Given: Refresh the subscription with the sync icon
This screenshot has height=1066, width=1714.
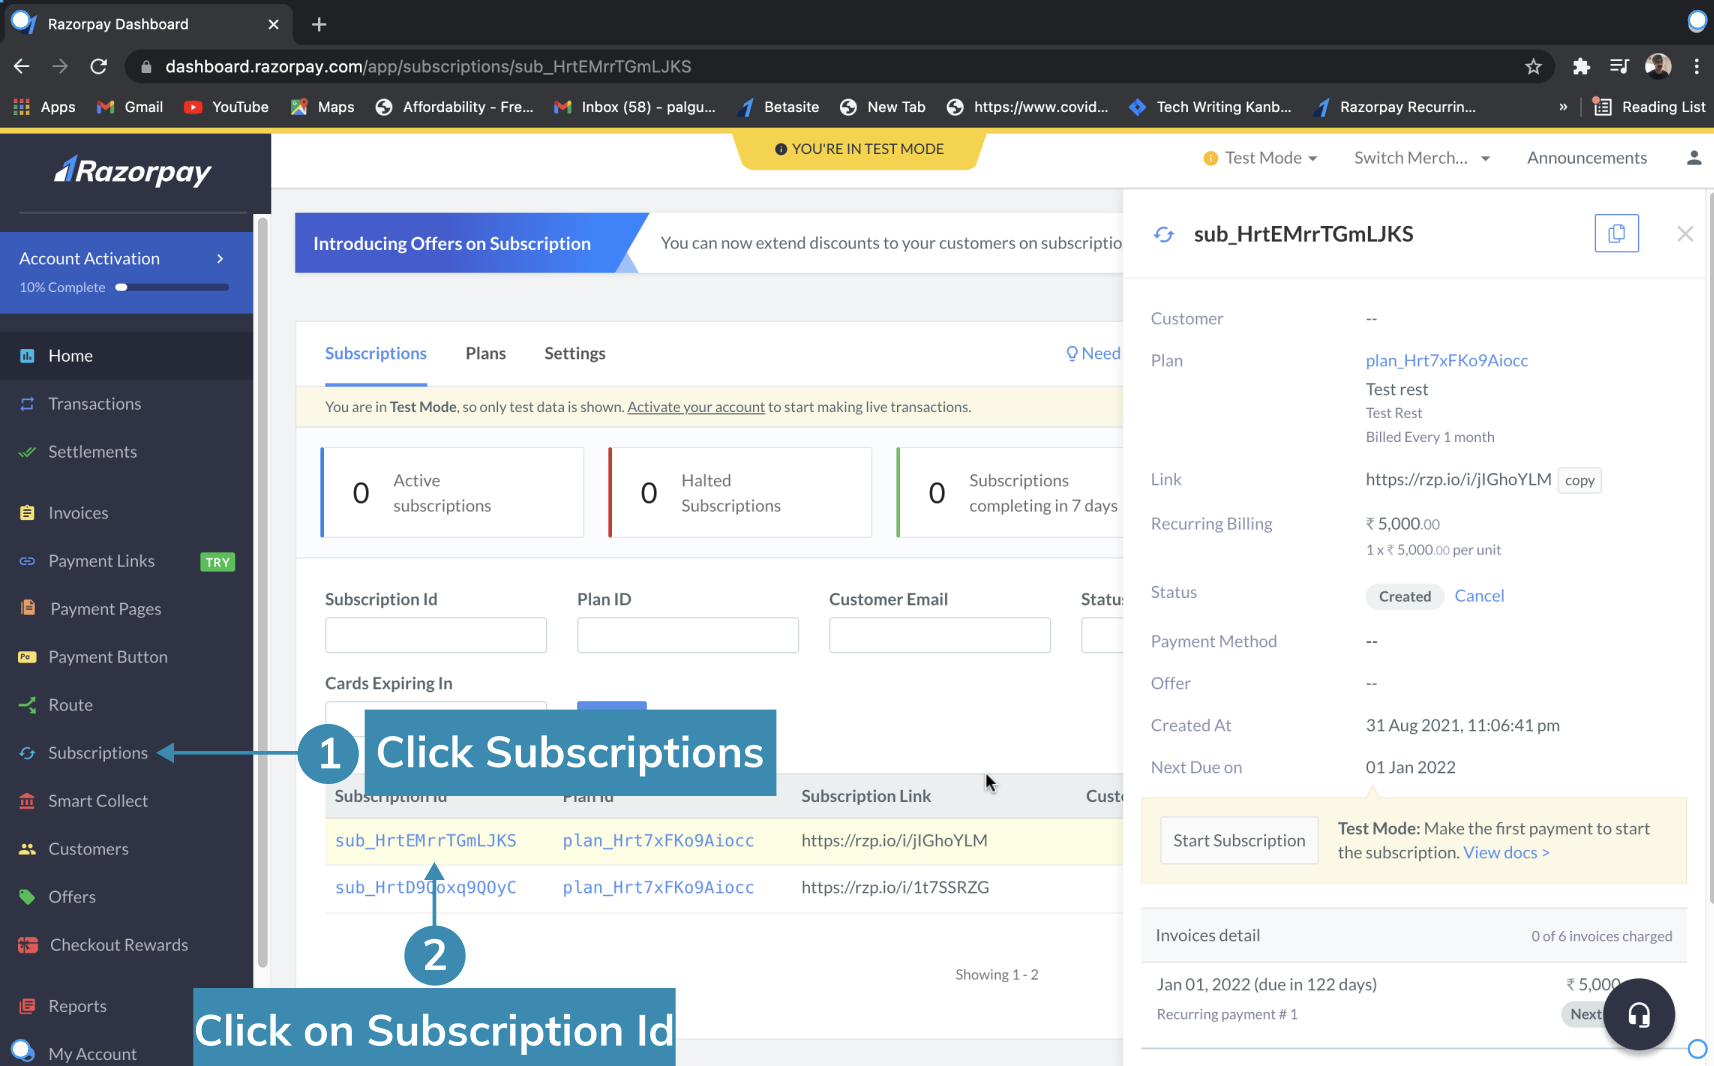Looking at the screenshot, I should [1164, 234].
